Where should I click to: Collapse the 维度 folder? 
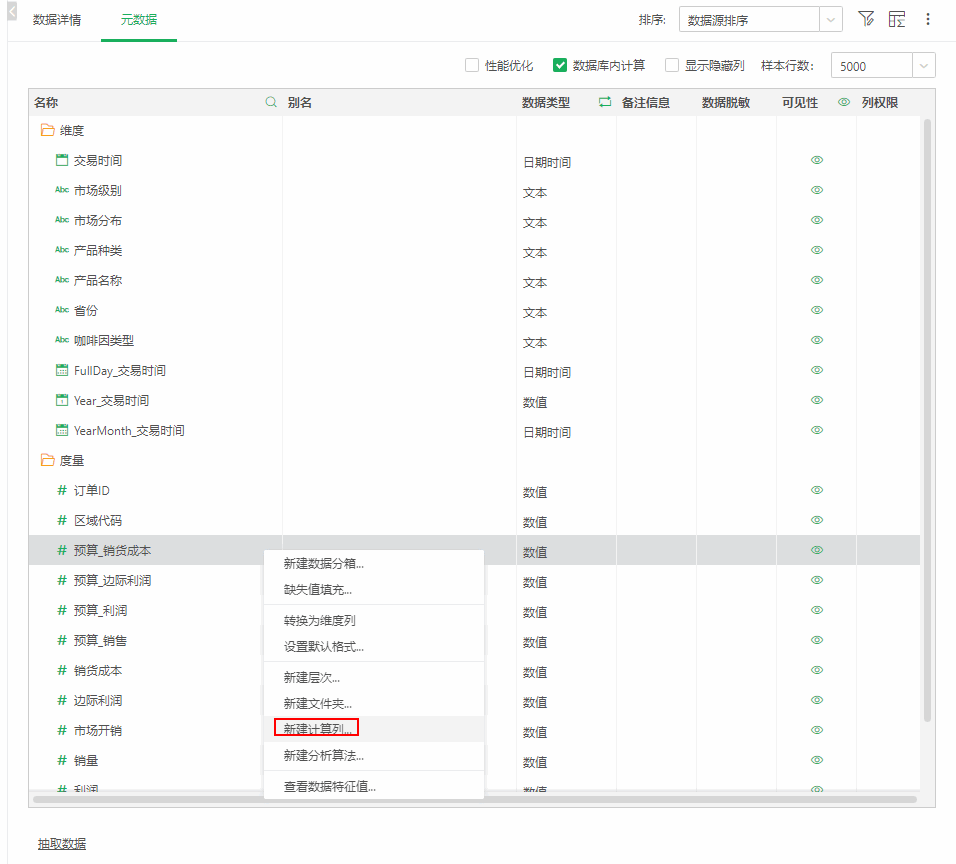[x=47, y=130]
